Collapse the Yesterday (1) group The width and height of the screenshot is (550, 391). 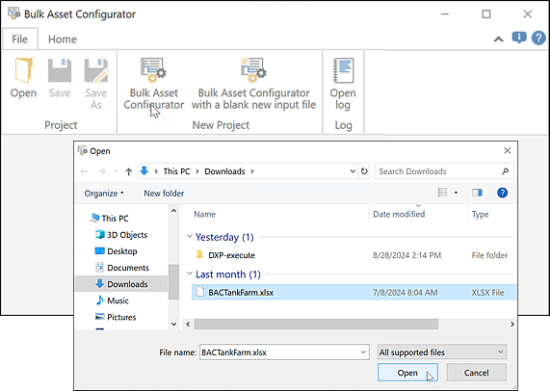[190, 237]
